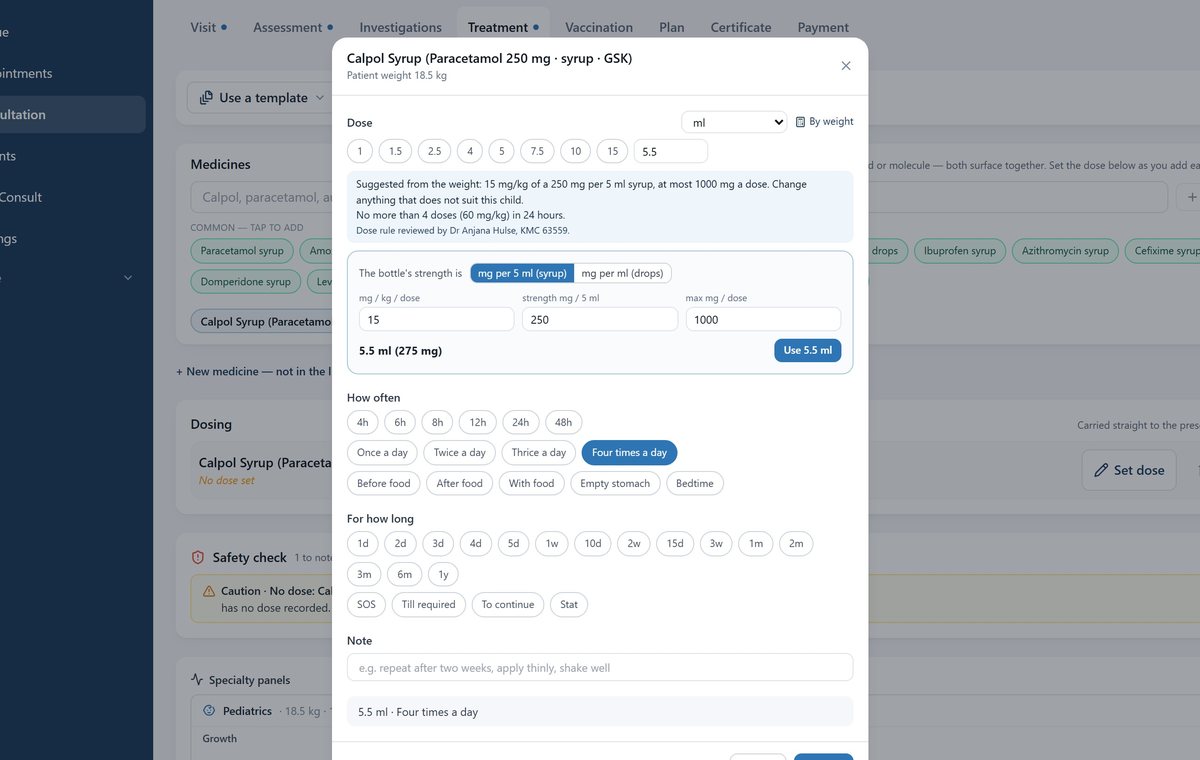Viewport: 1200px width, 760px height.
Task: Select the SOS duration option
Action: click(366, 605)
